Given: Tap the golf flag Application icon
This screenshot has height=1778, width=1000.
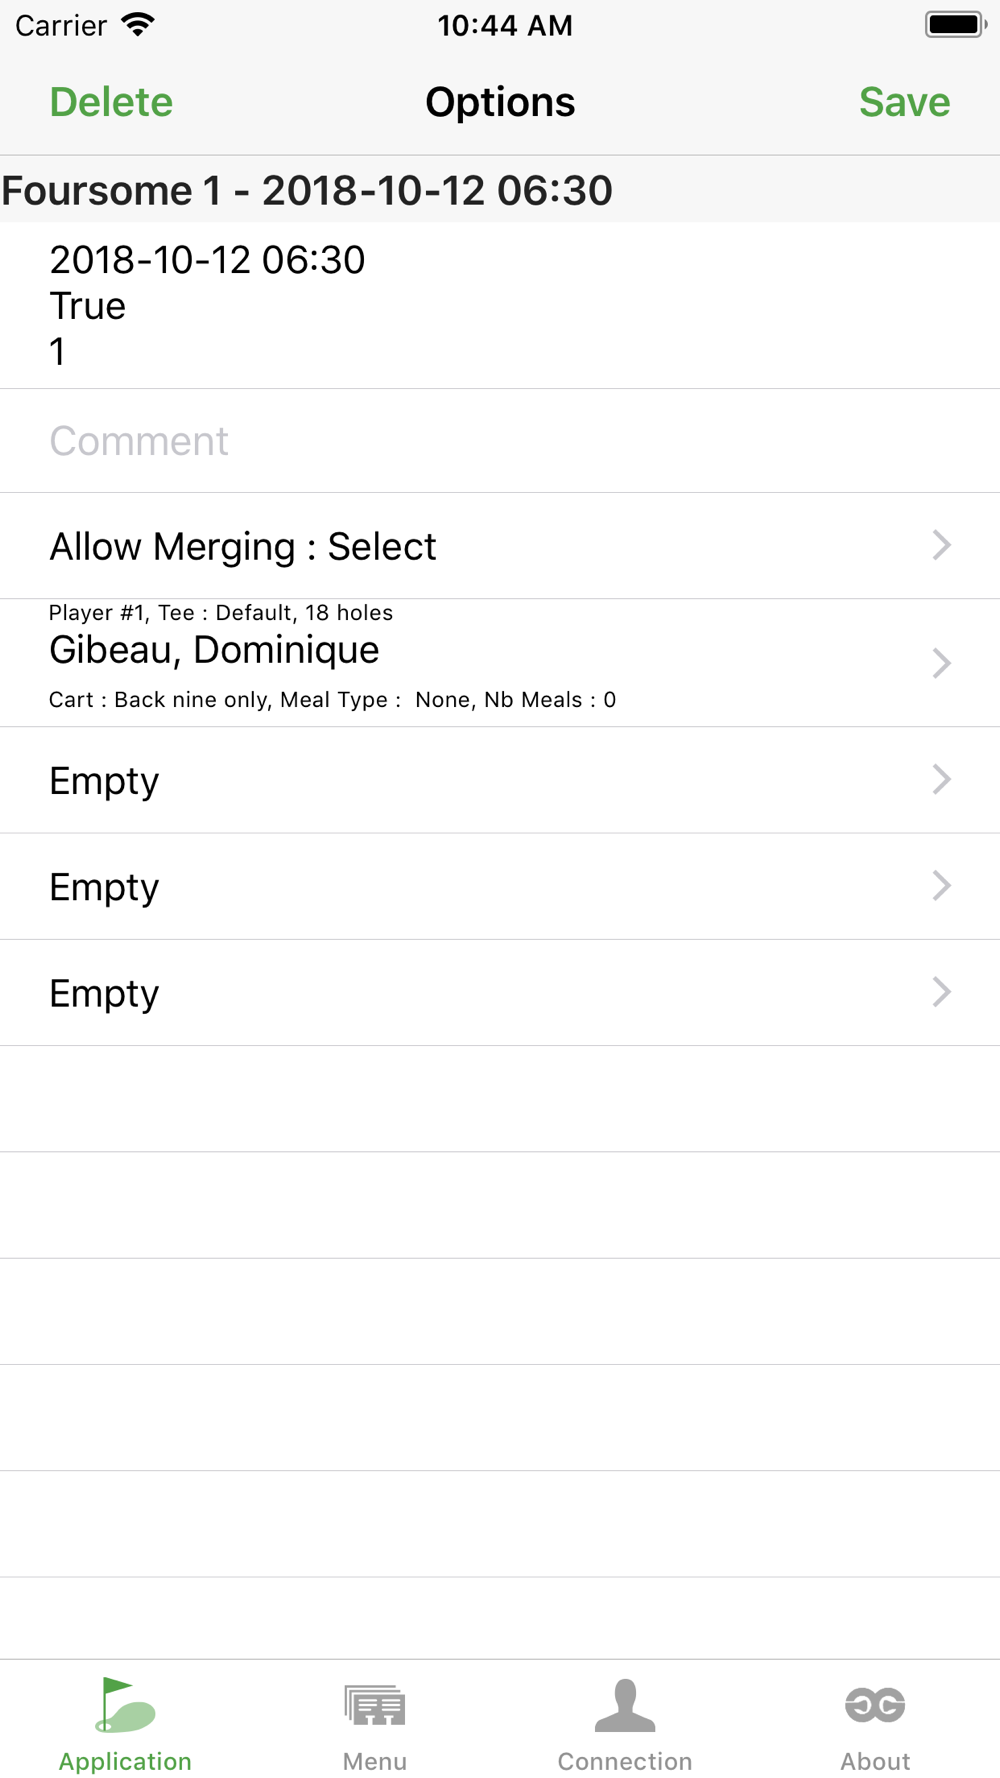Looking at the screenshot, I should pyautogui.click(x=125, y=1706).
